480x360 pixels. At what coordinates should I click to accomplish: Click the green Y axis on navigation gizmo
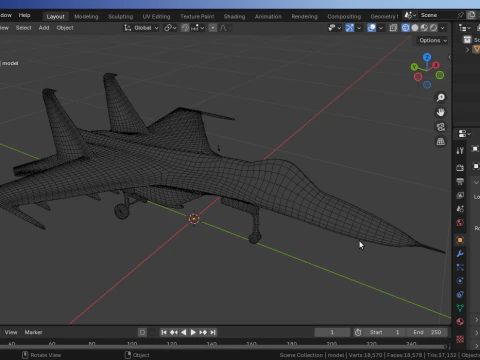(x=414, y=67)
